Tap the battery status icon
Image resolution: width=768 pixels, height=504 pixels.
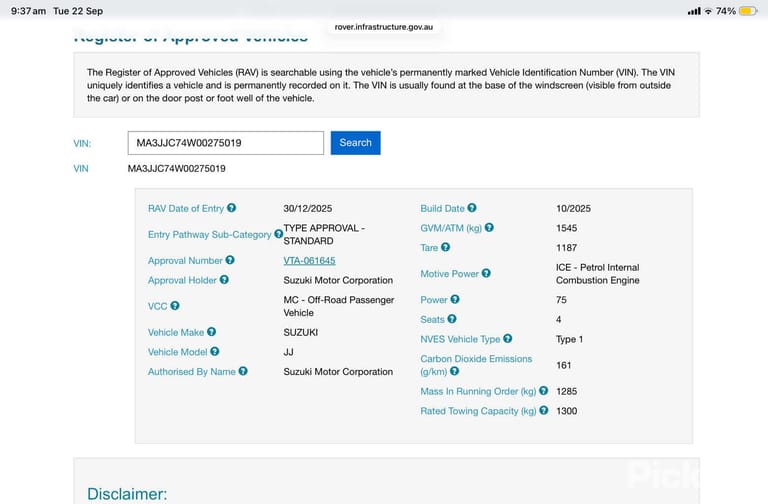[x=748, y=11]
